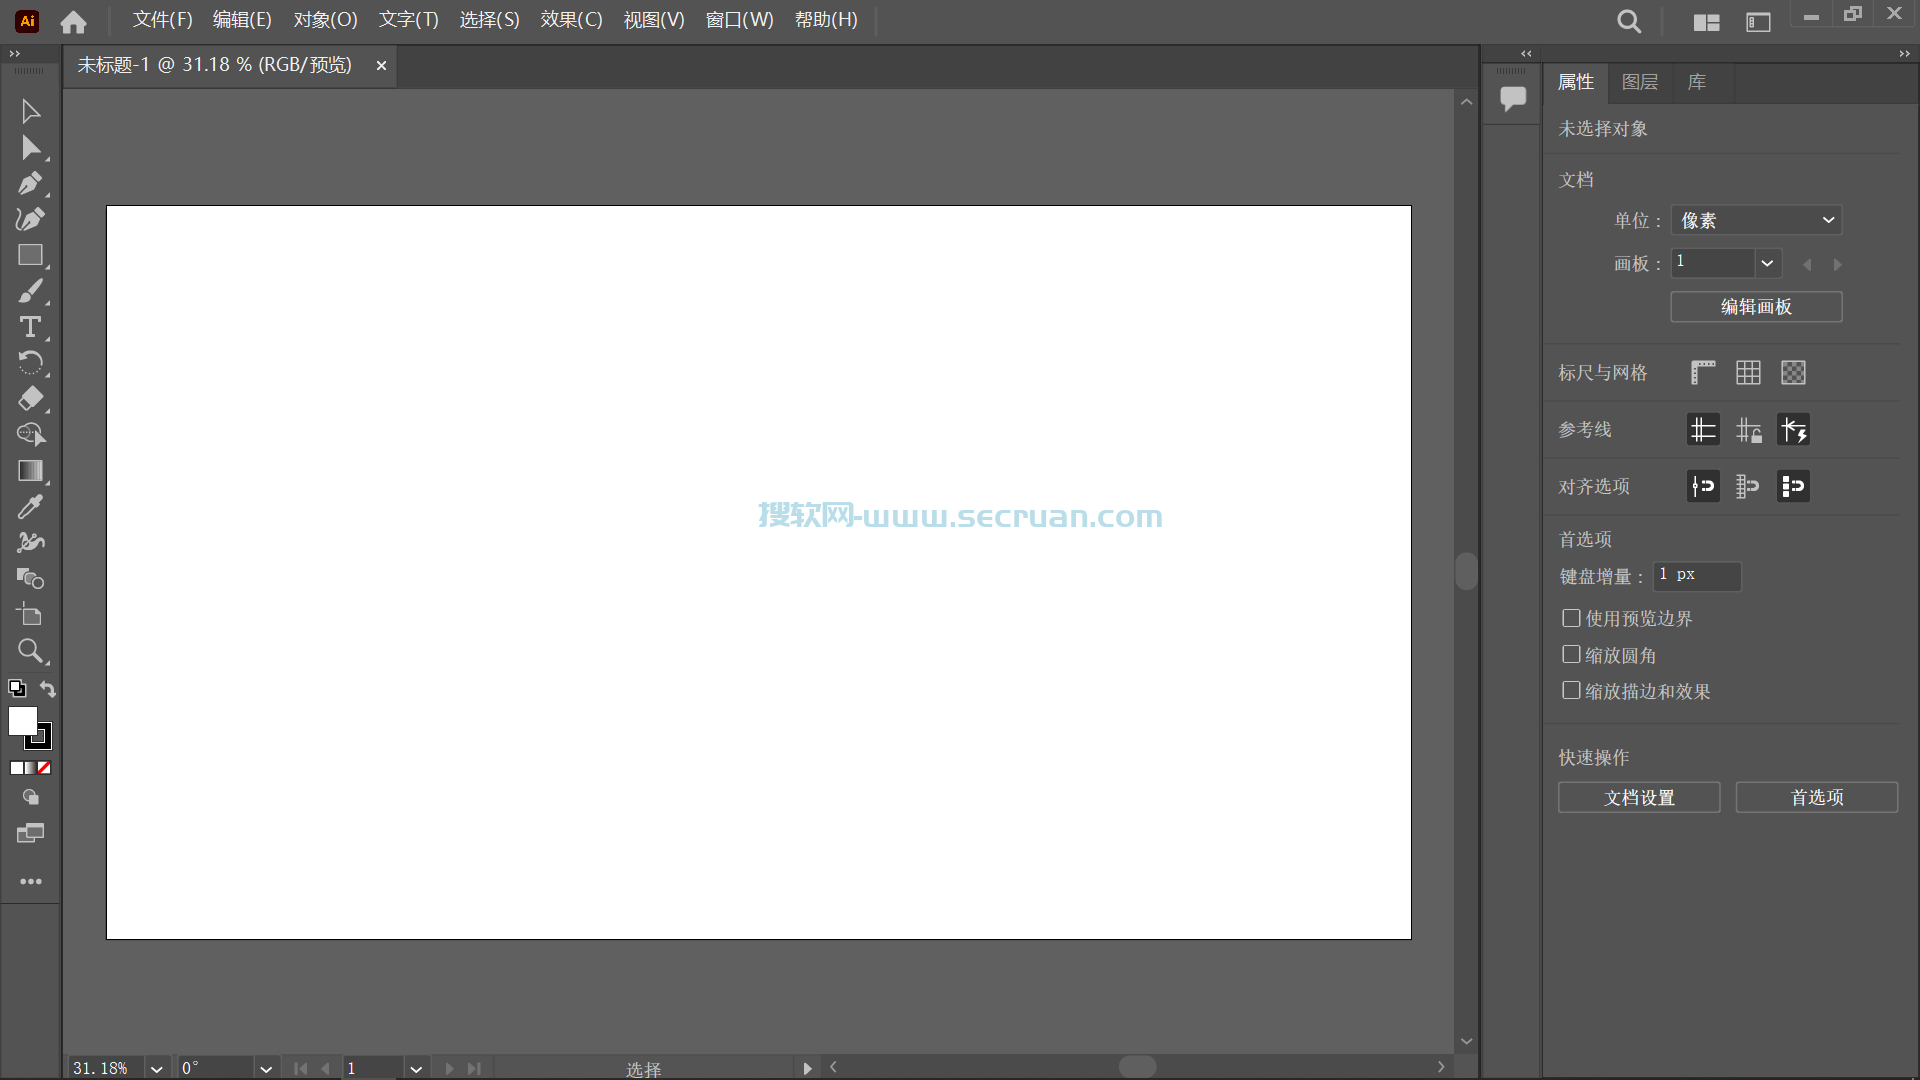Open the 效果(C) menu

(x=571, y=20)
